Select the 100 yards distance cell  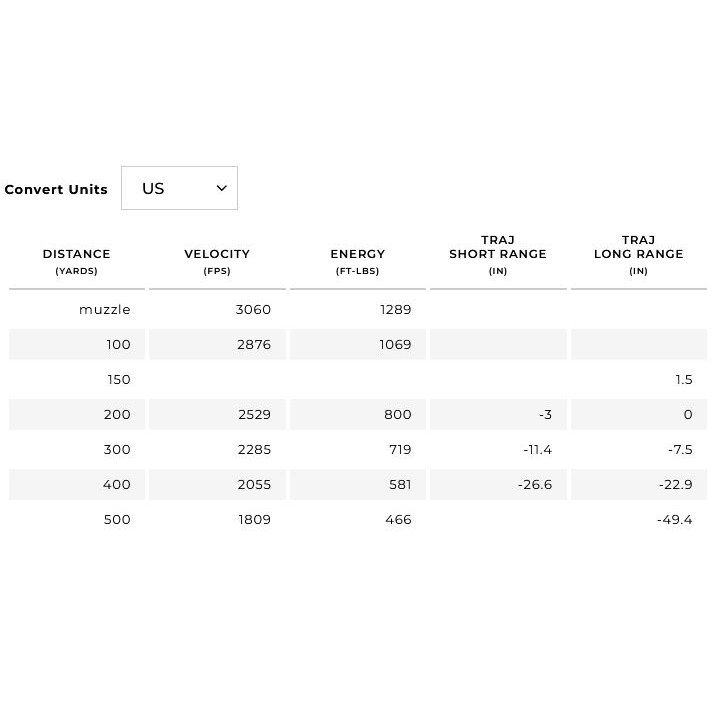pyautogui.click(x=77, y=344)
